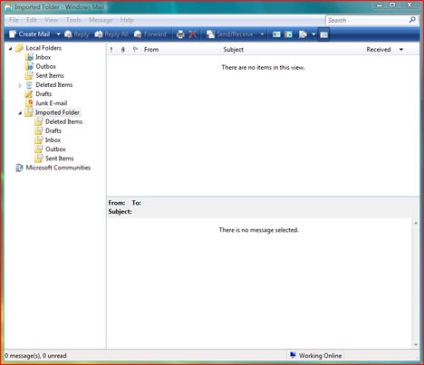Open Windows Calendar icon in toolbar

click(x=289, y=34)
